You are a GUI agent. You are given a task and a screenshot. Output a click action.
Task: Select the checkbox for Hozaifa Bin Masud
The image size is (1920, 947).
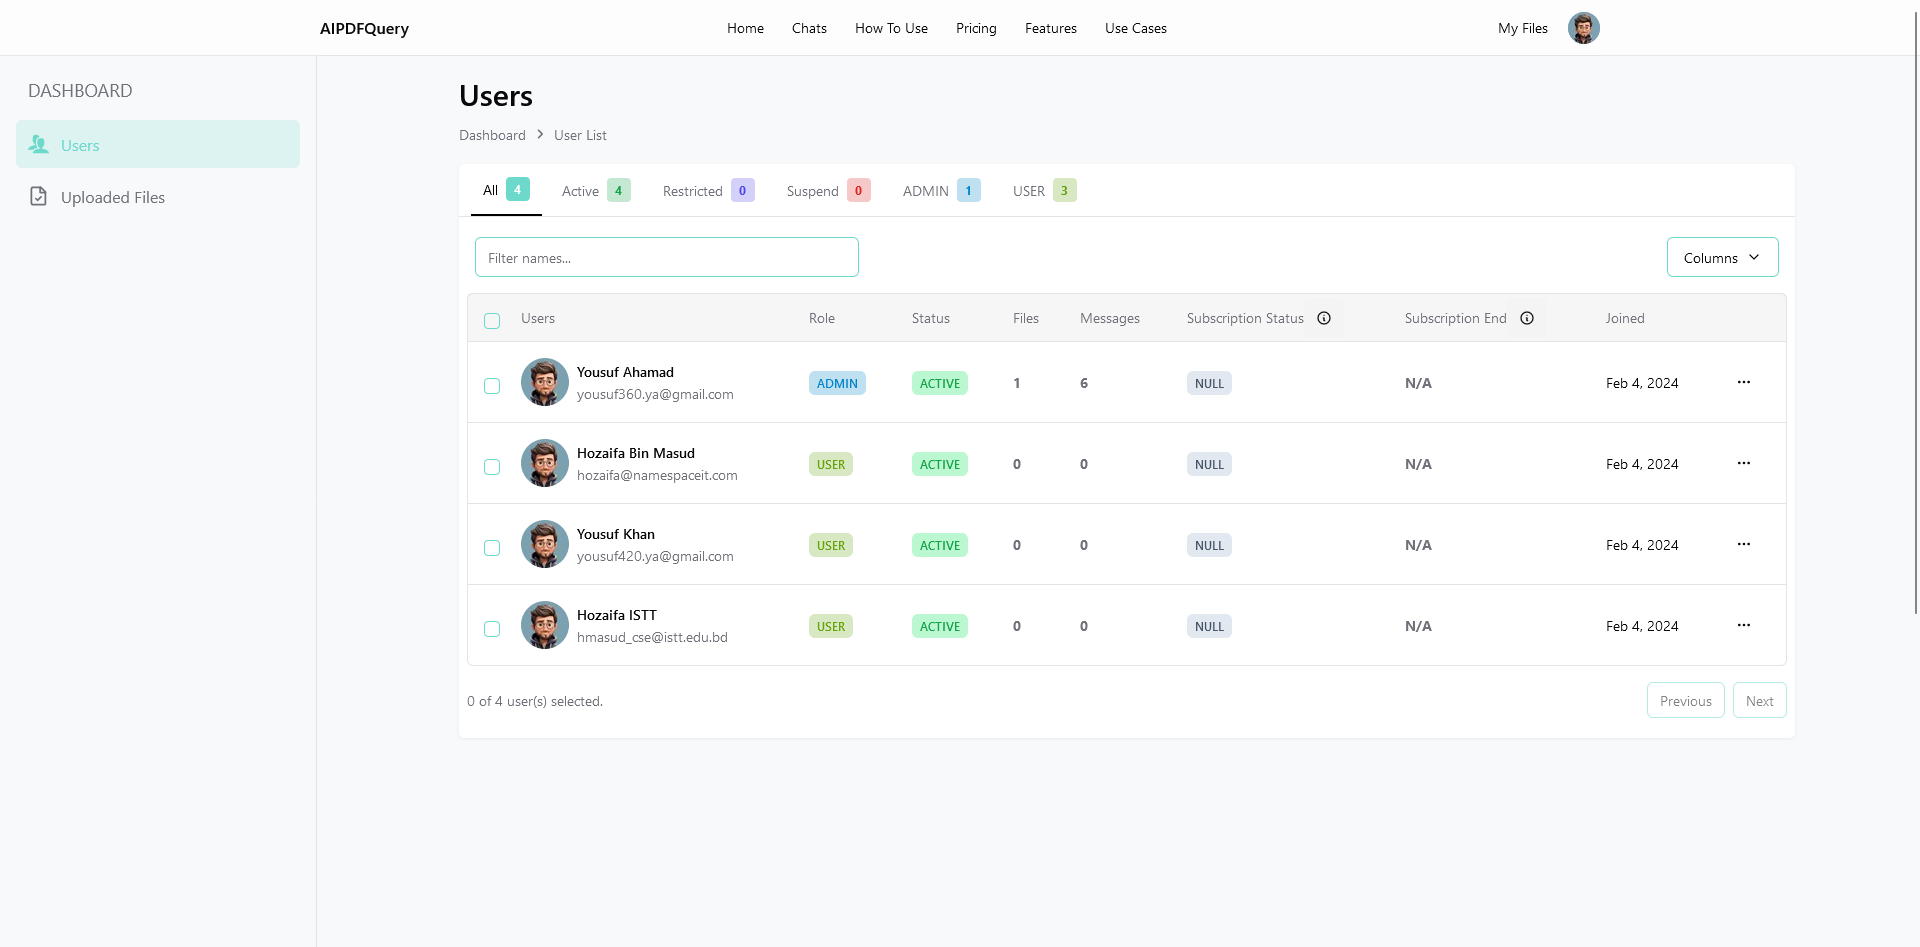click(x=492, y=467)
